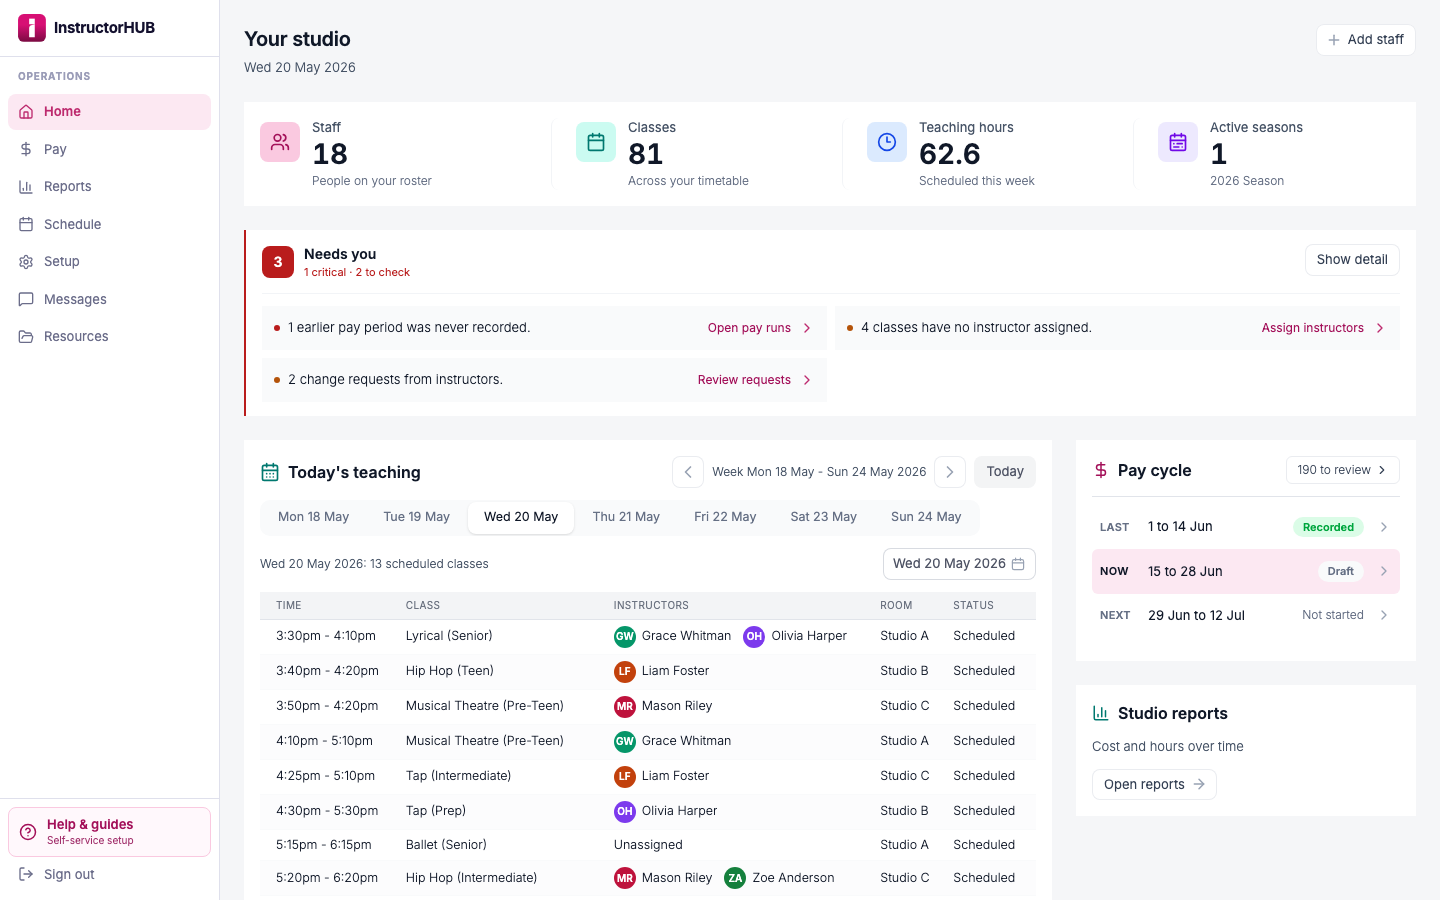
Task: Click Zoe Anderson's ZA avatar
Action: tap(735, 878)
